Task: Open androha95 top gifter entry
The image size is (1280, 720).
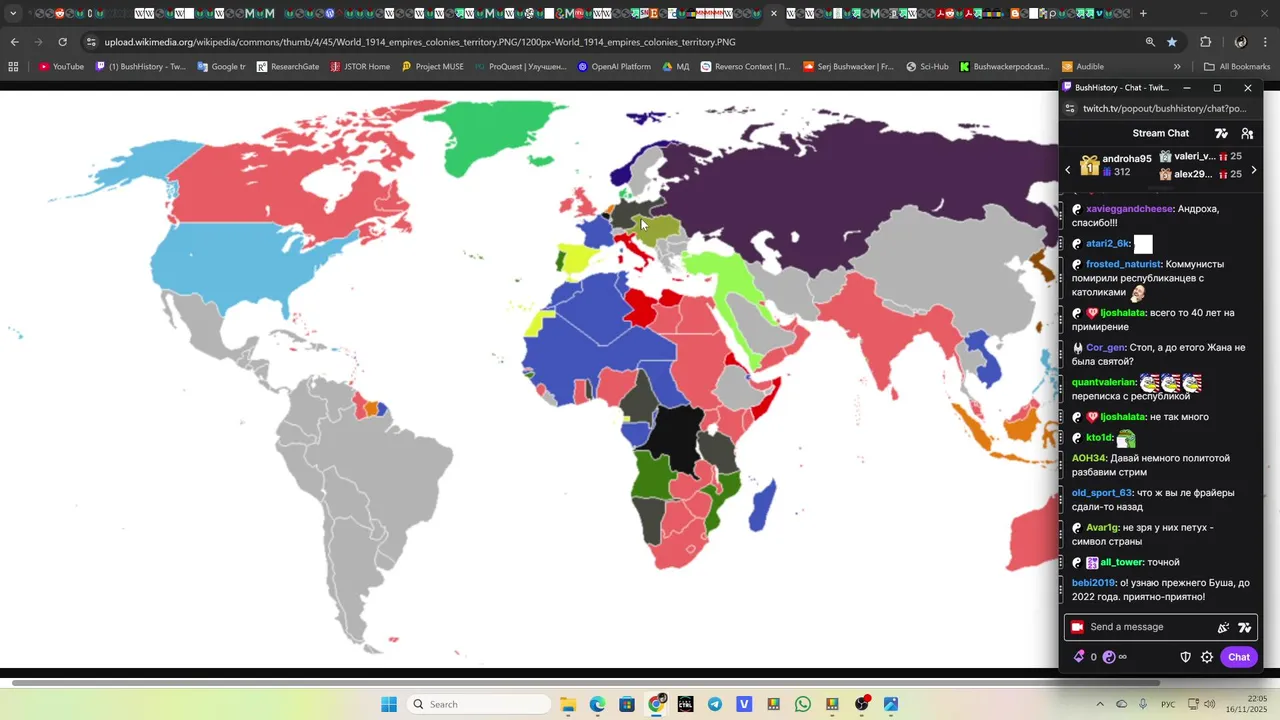Action: tap(1116, 165)
